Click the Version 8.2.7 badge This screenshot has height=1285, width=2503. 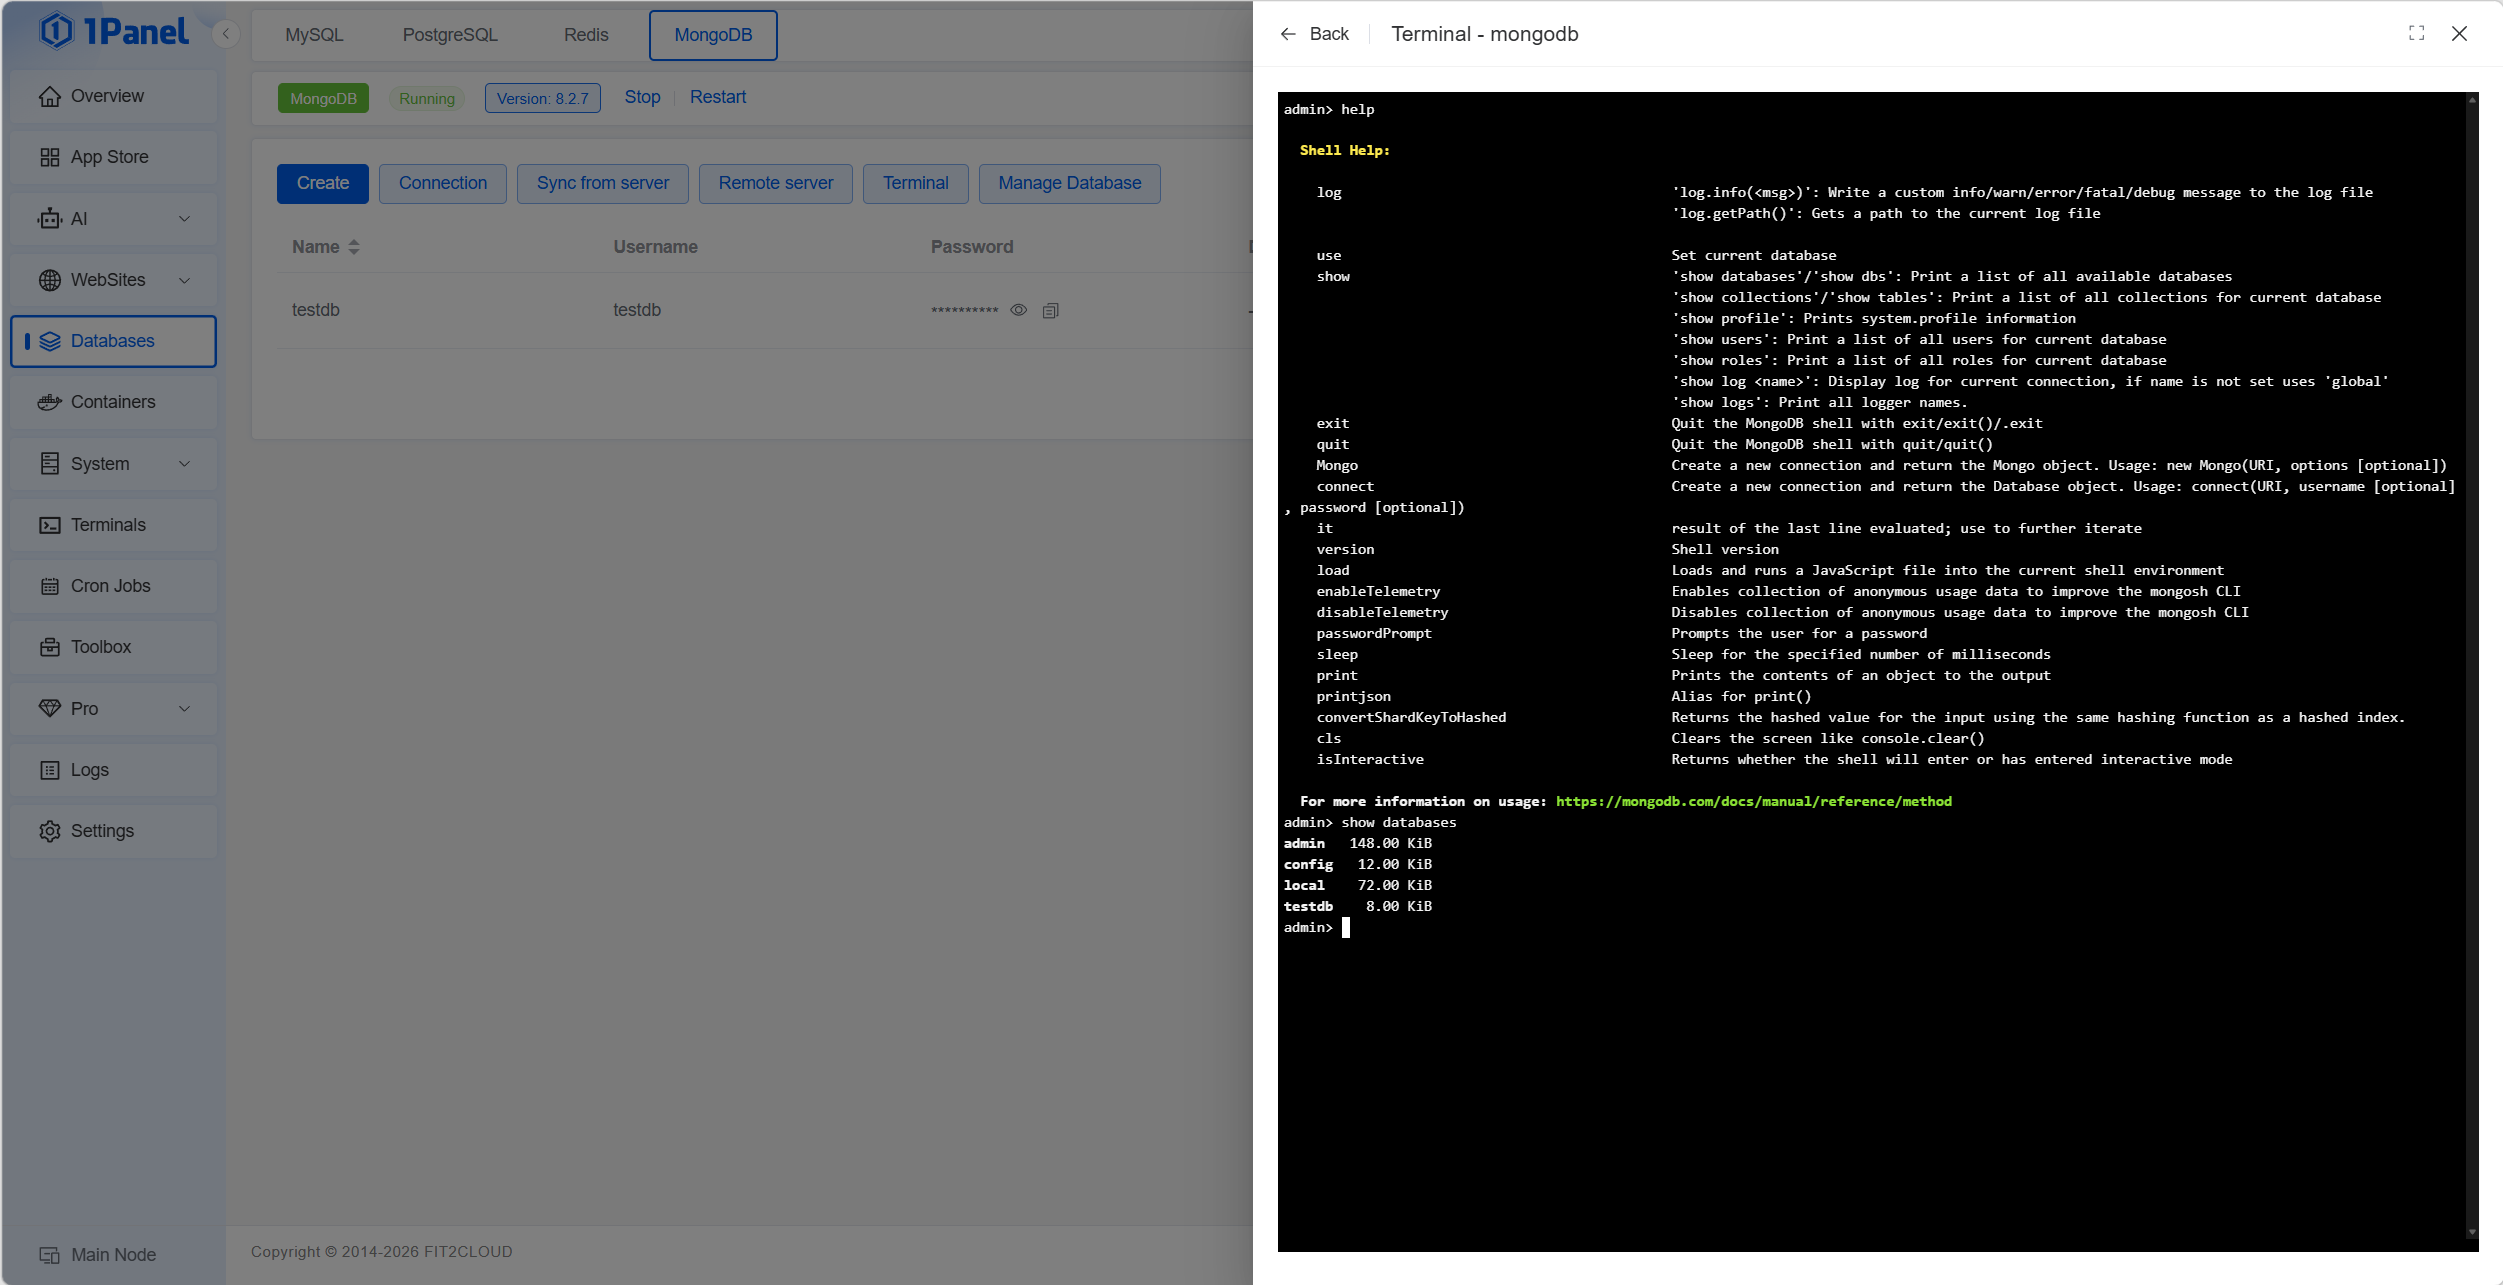tap(543, 98)
